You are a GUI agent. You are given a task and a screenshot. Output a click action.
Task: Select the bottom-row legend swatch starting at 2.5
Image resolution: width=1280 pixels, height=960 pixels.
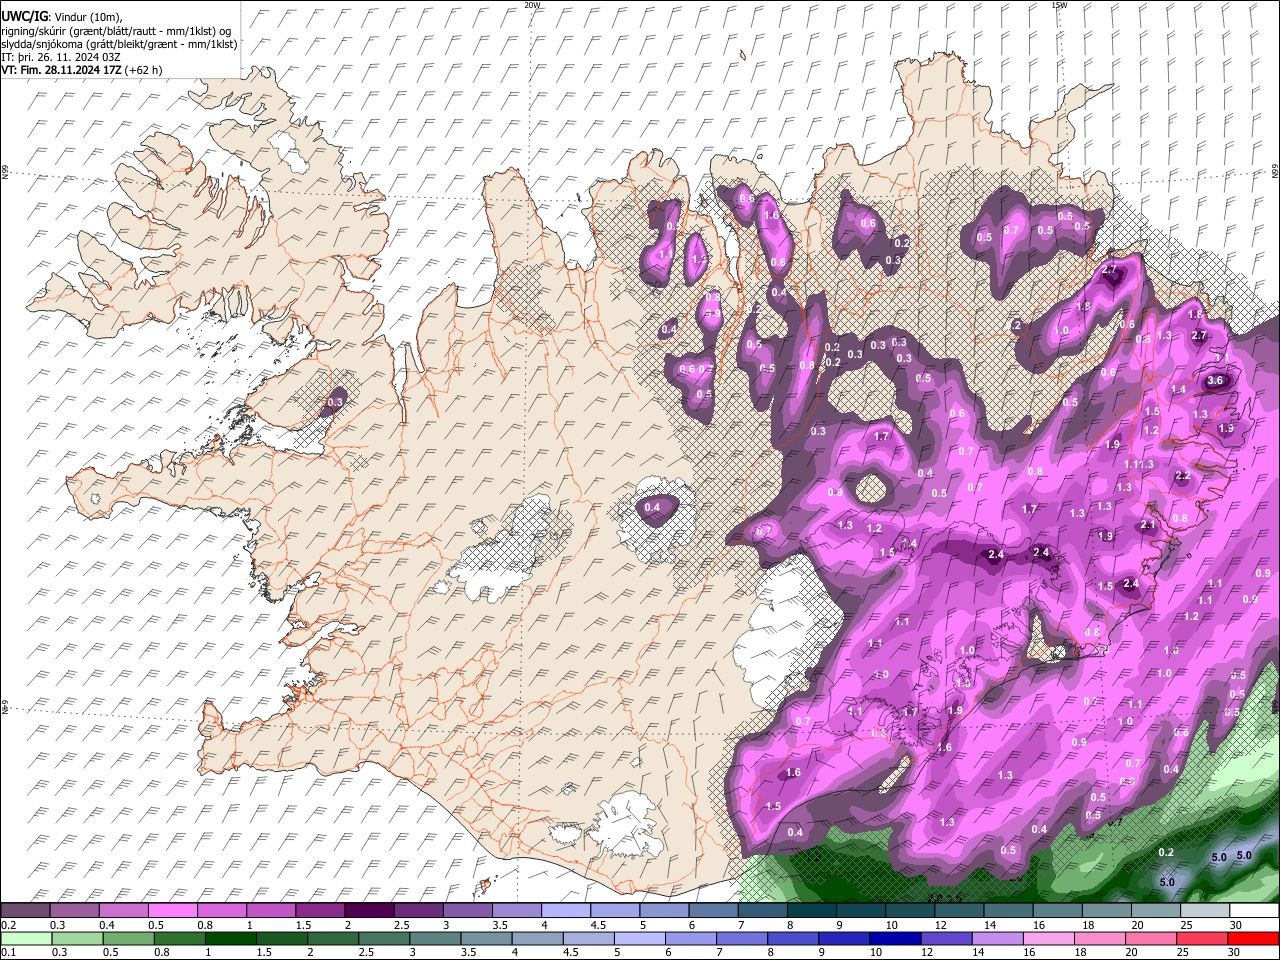[x=383, y=938]
